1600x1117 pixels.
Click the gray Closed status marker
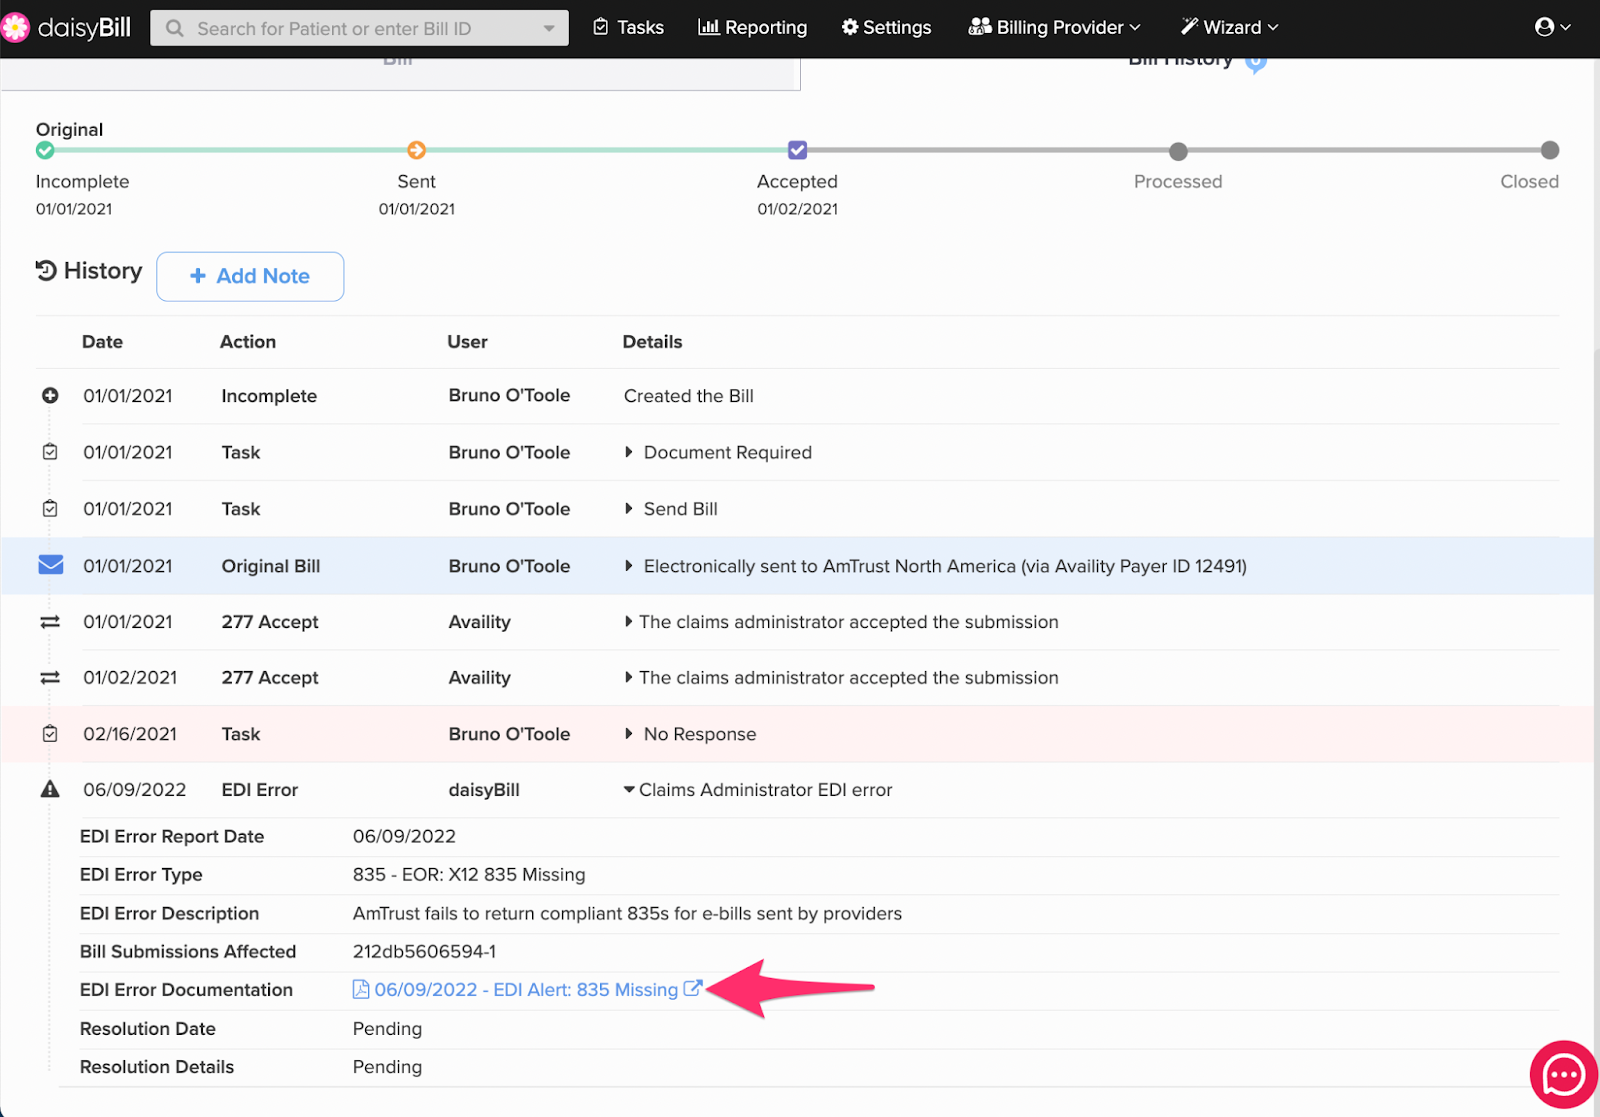point(1549,150)
